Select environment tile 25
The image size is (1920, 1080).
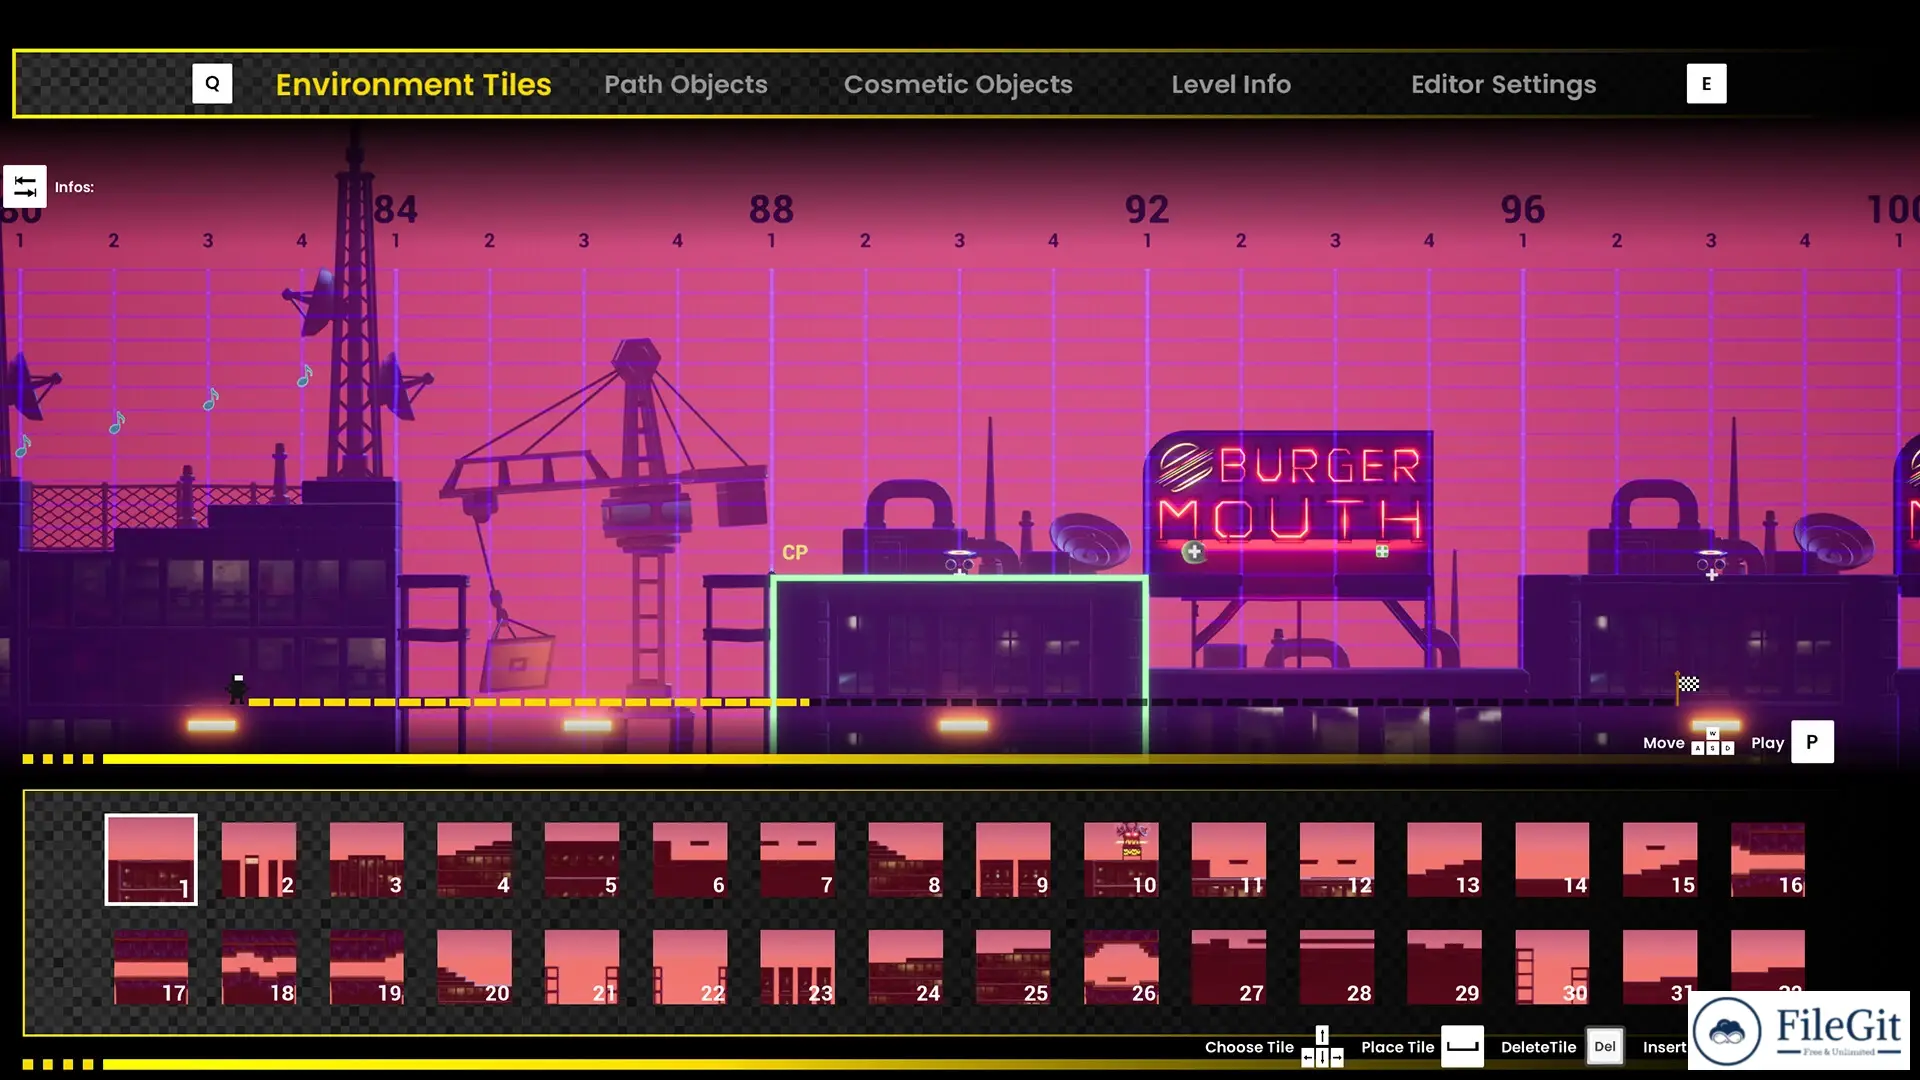(1013, 967)
